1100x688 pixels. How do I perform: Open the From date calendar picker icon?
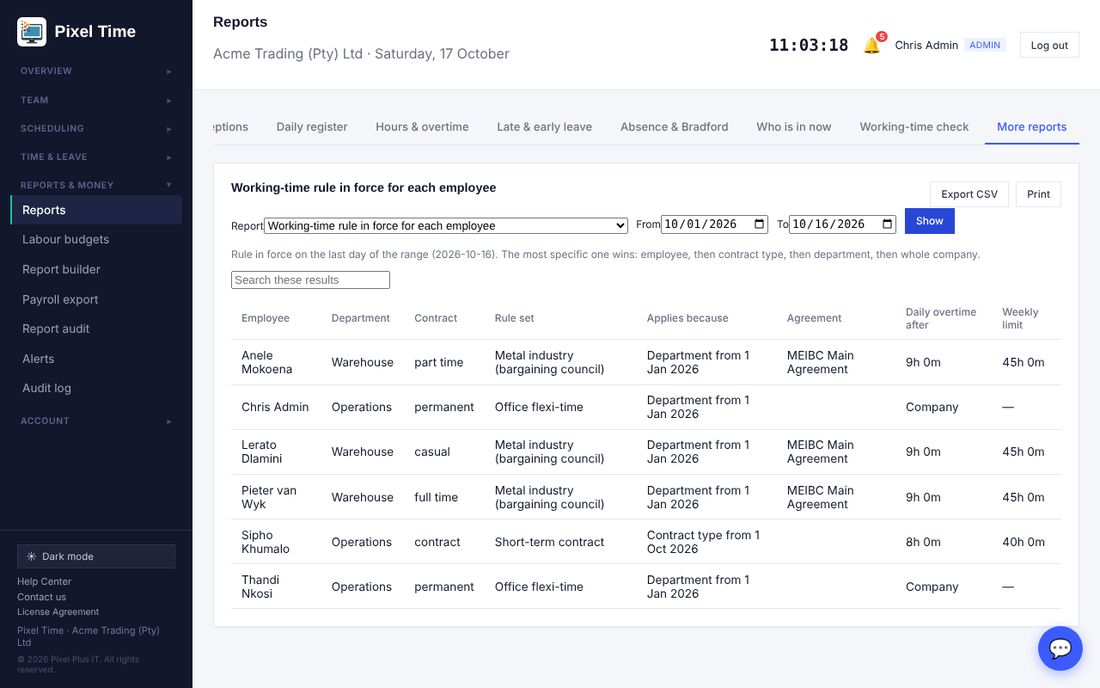pos(759,224)
